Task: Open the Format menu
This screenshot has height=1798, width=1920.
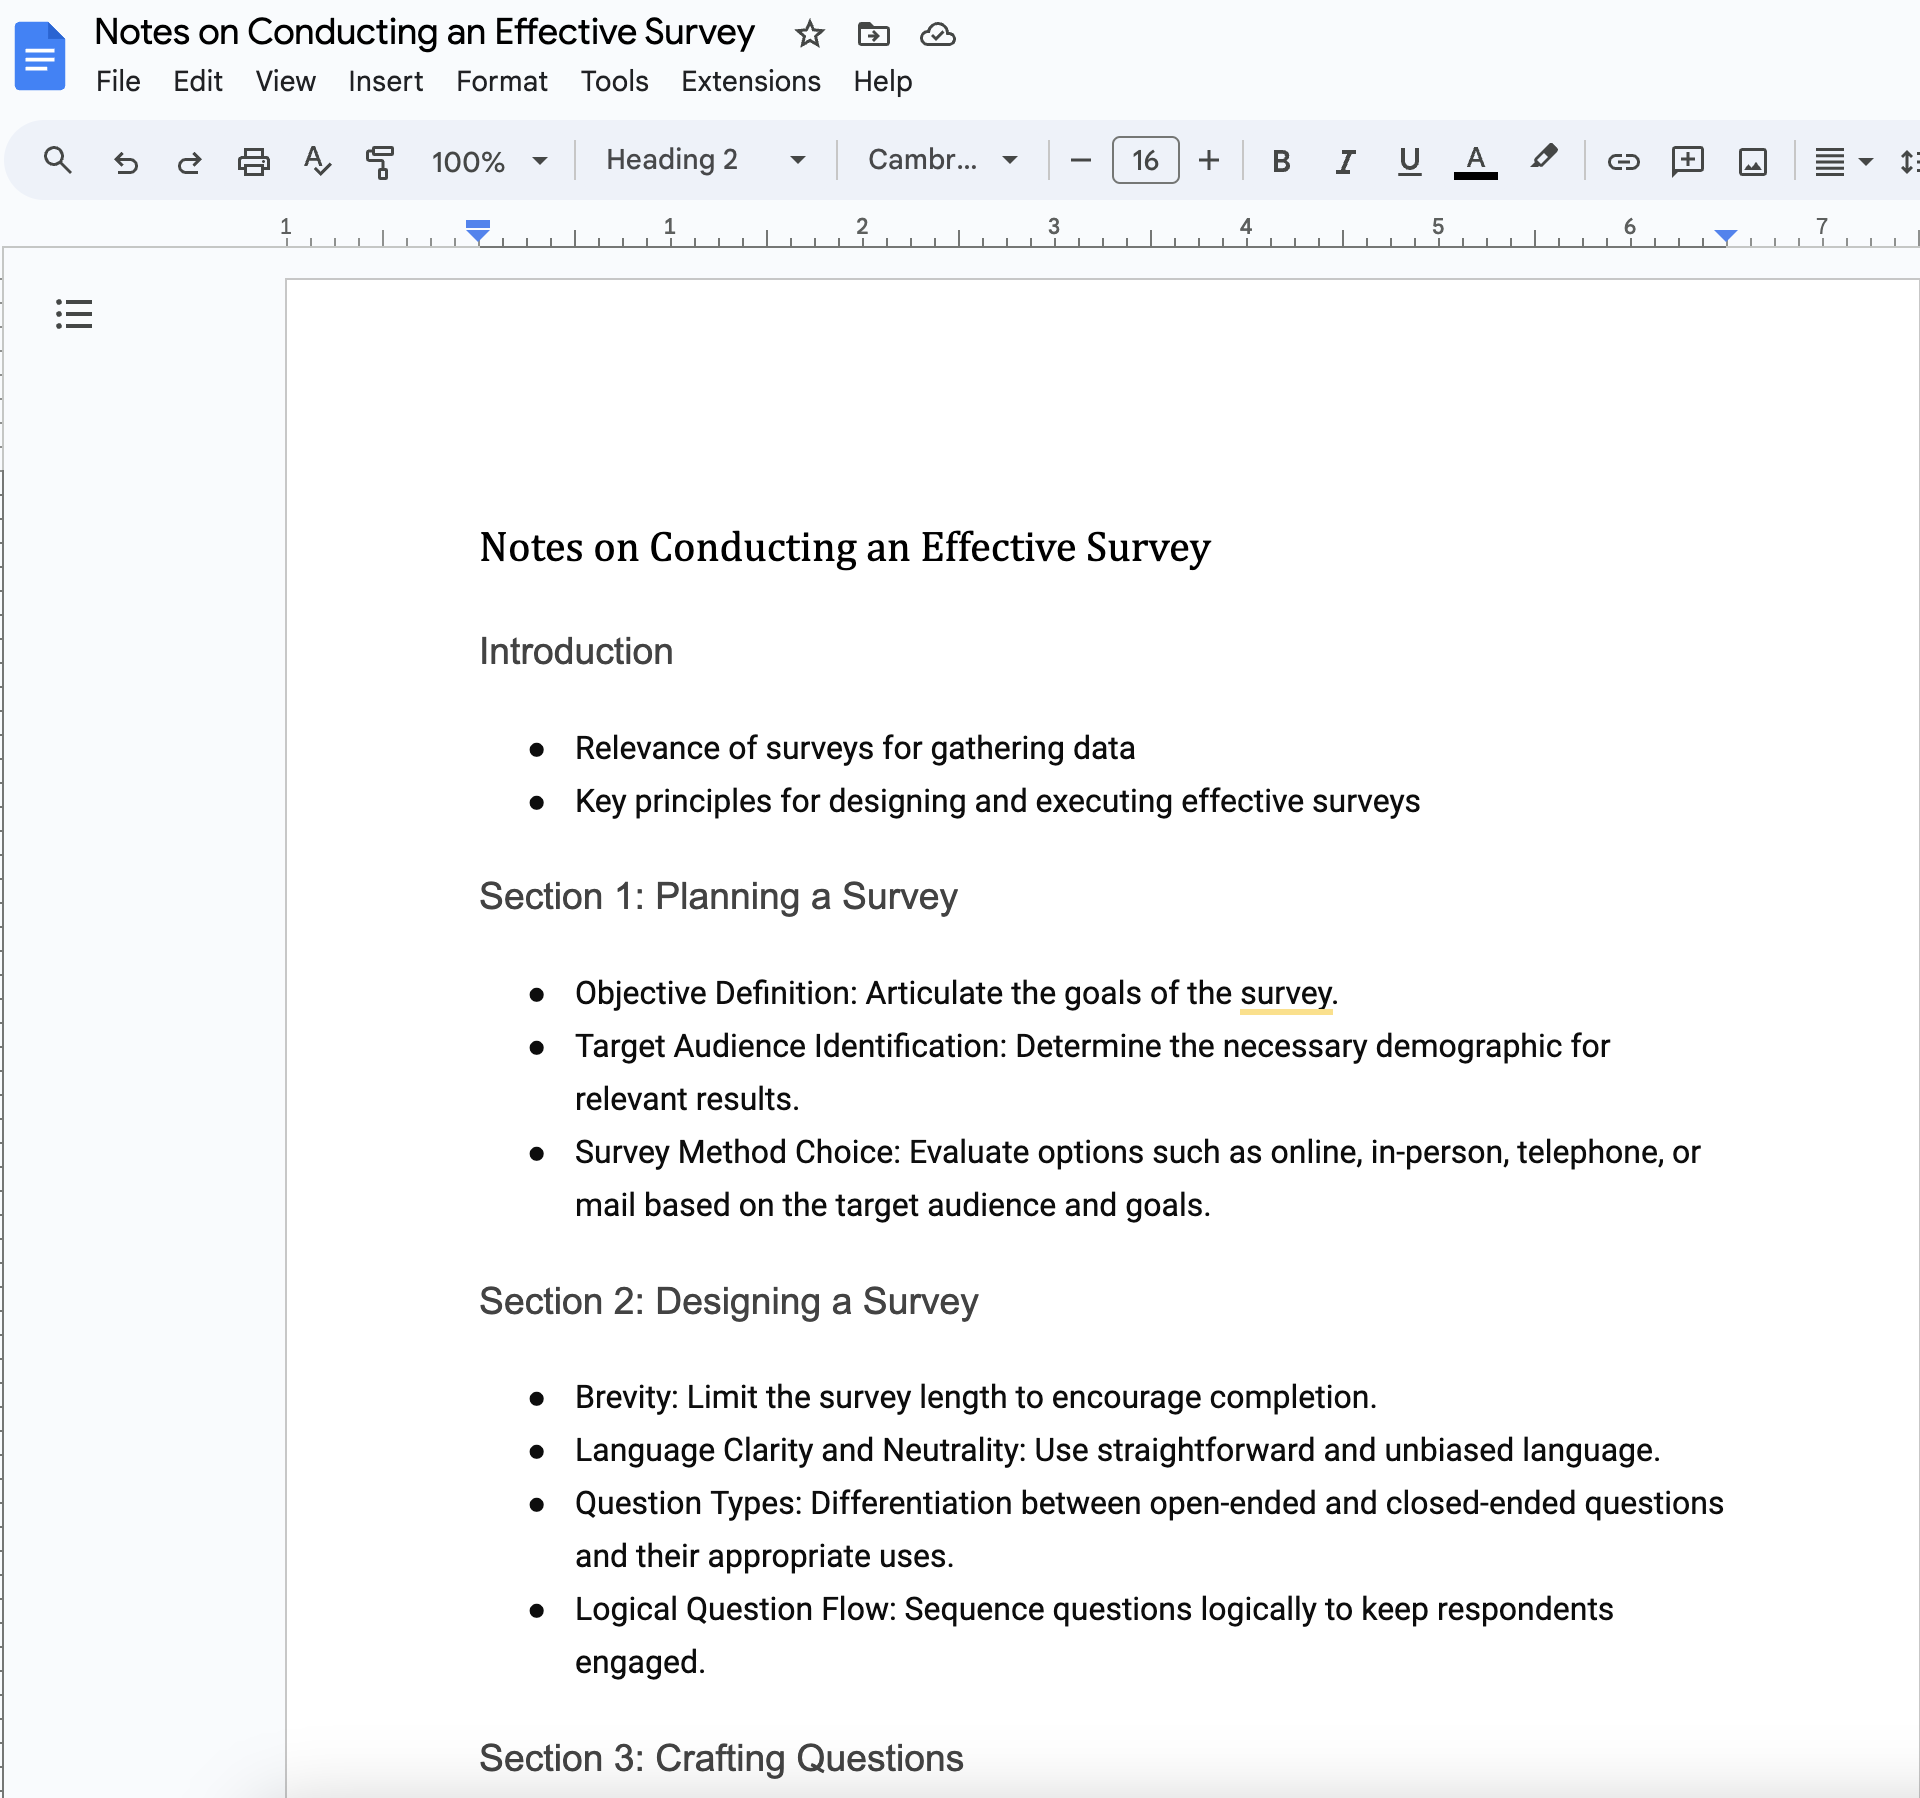Action: pos(501,81)
